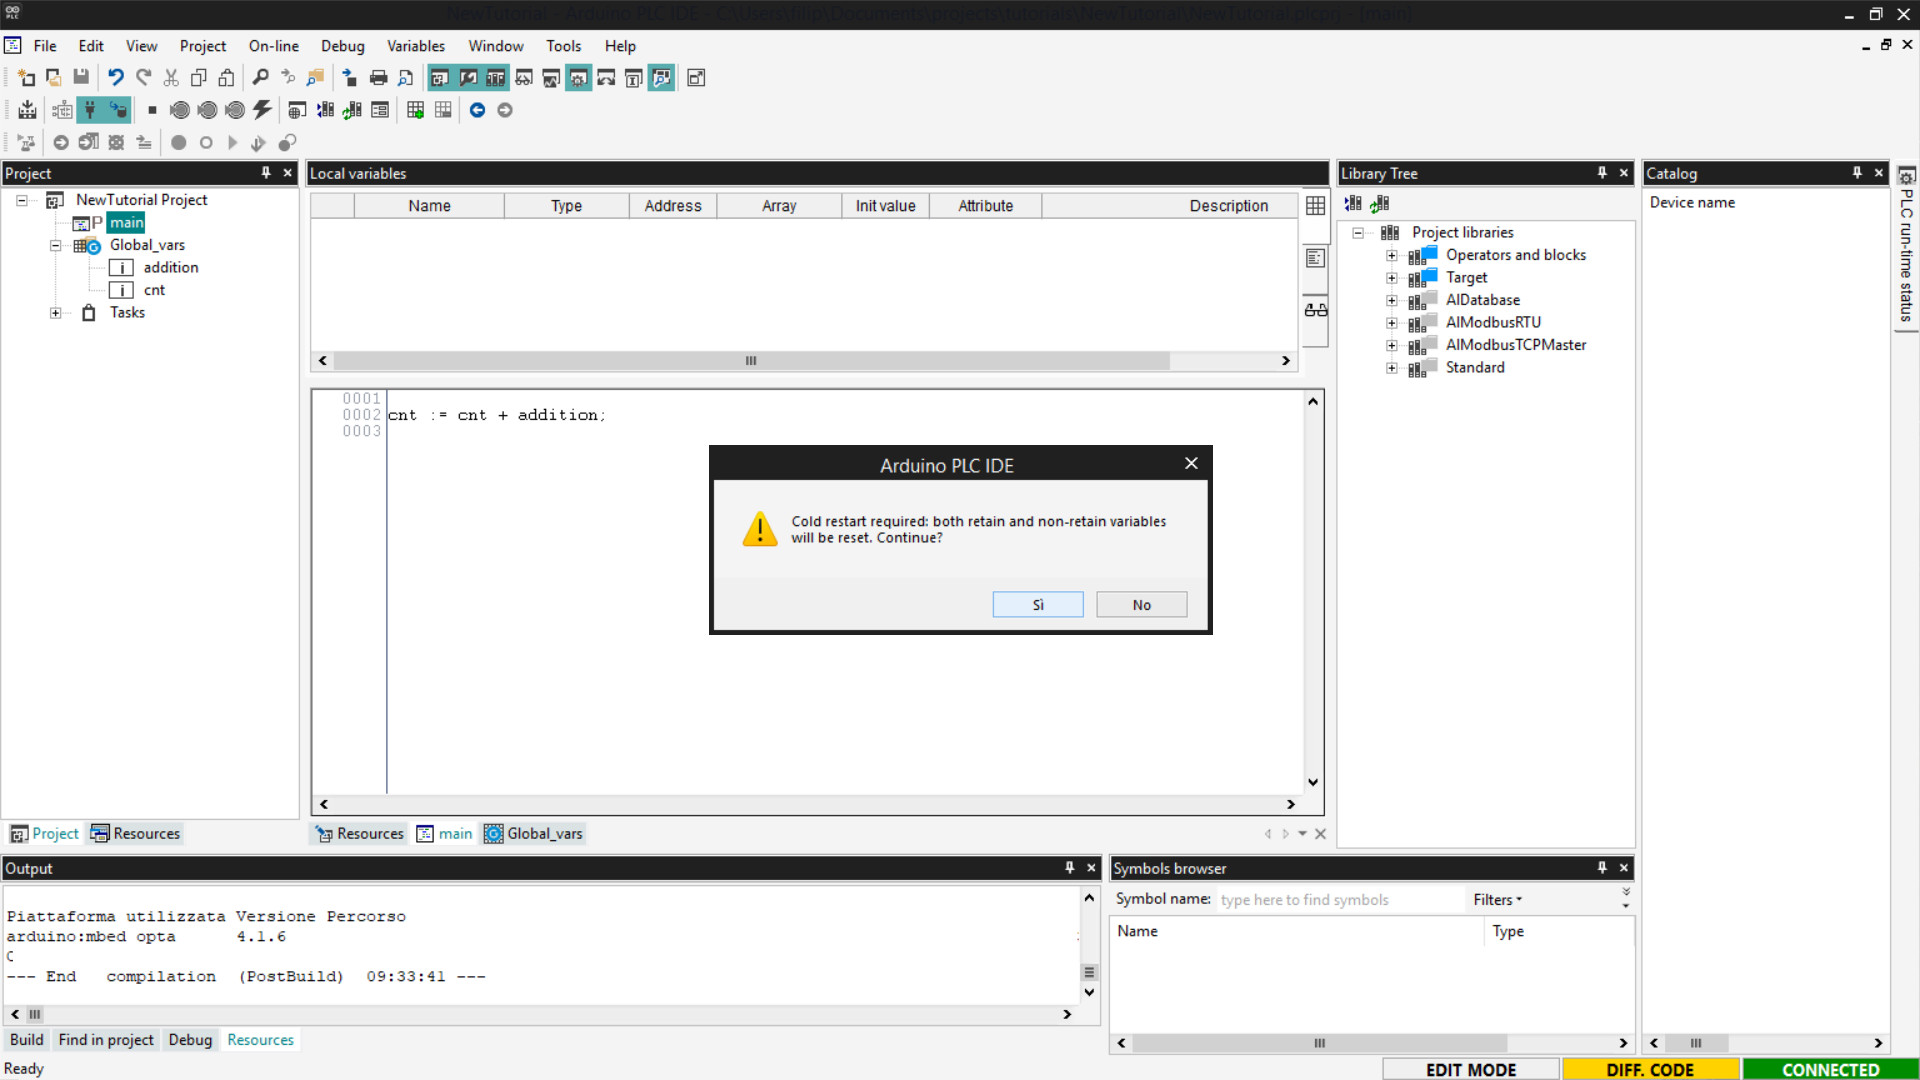Confirm cold restart with Sì button
The height and width of the screenshot is (1080, 1920).
(1037, 605)
